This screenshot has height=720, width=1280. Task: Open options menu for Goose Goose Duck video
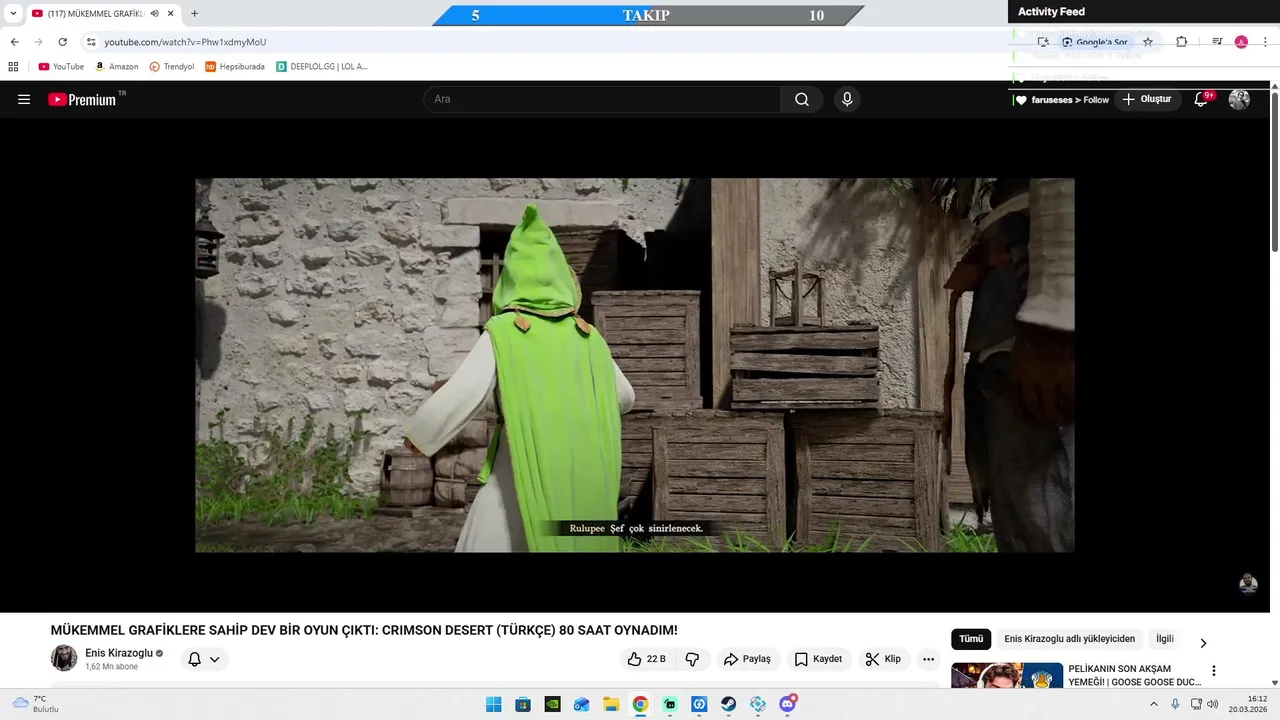pos(1214,671)
